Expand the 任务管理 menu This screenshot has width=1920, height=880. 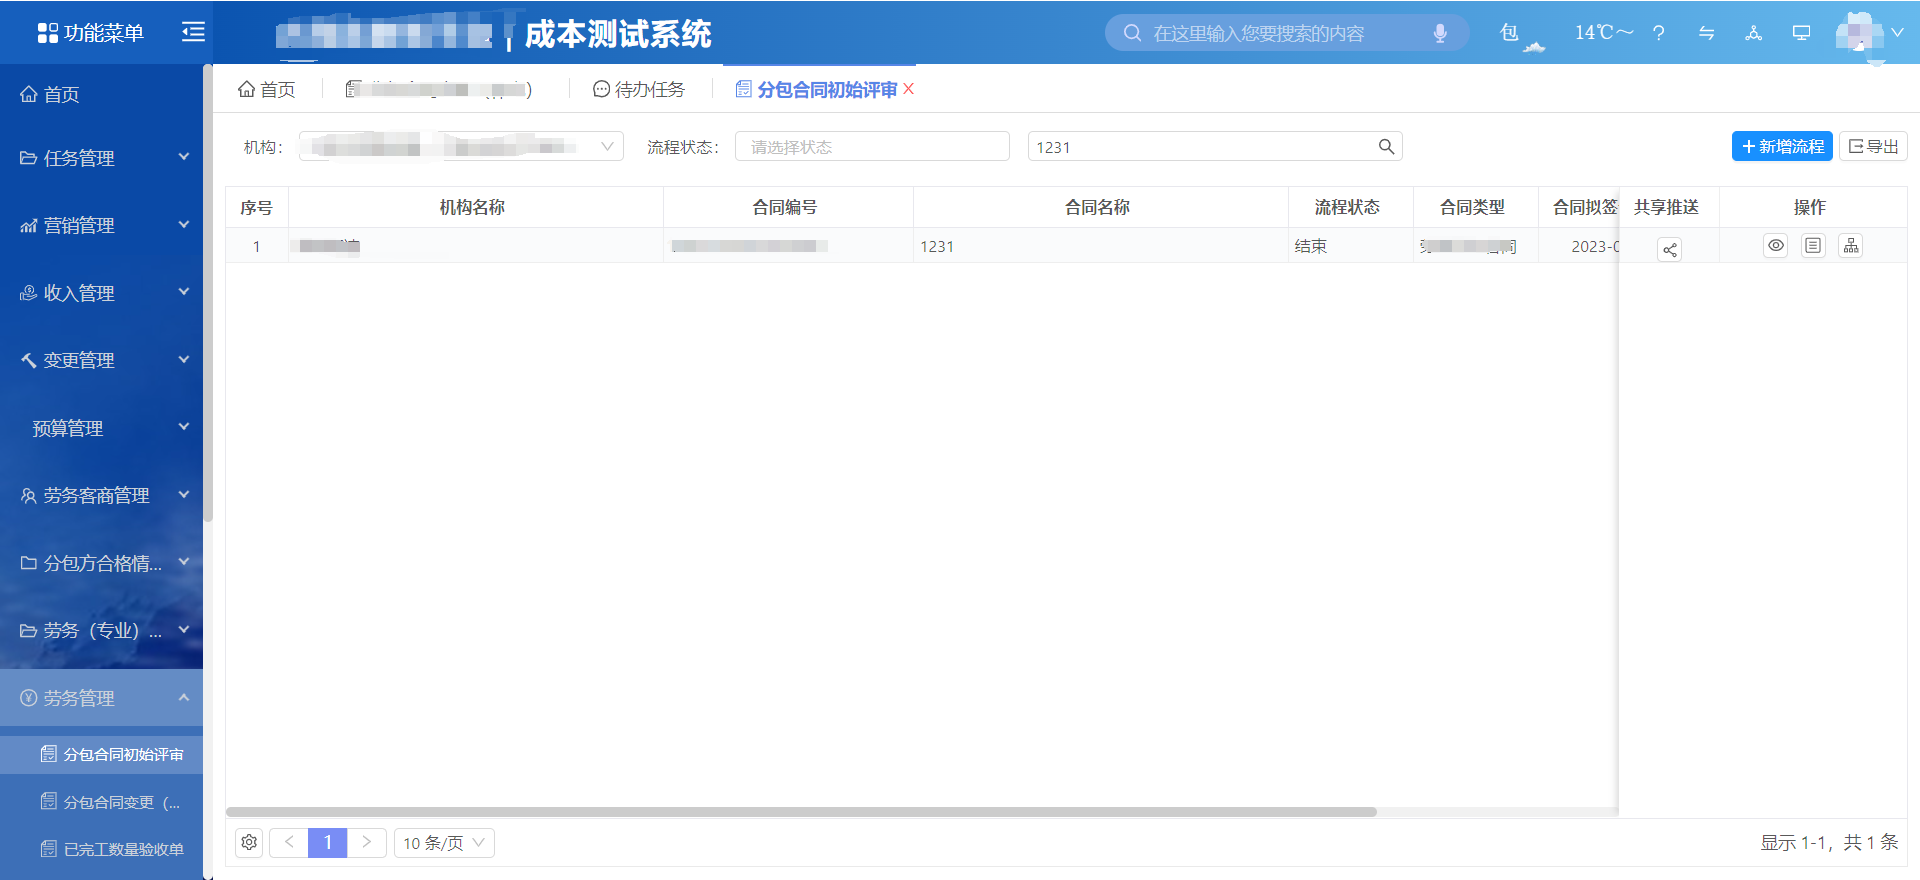101,157
